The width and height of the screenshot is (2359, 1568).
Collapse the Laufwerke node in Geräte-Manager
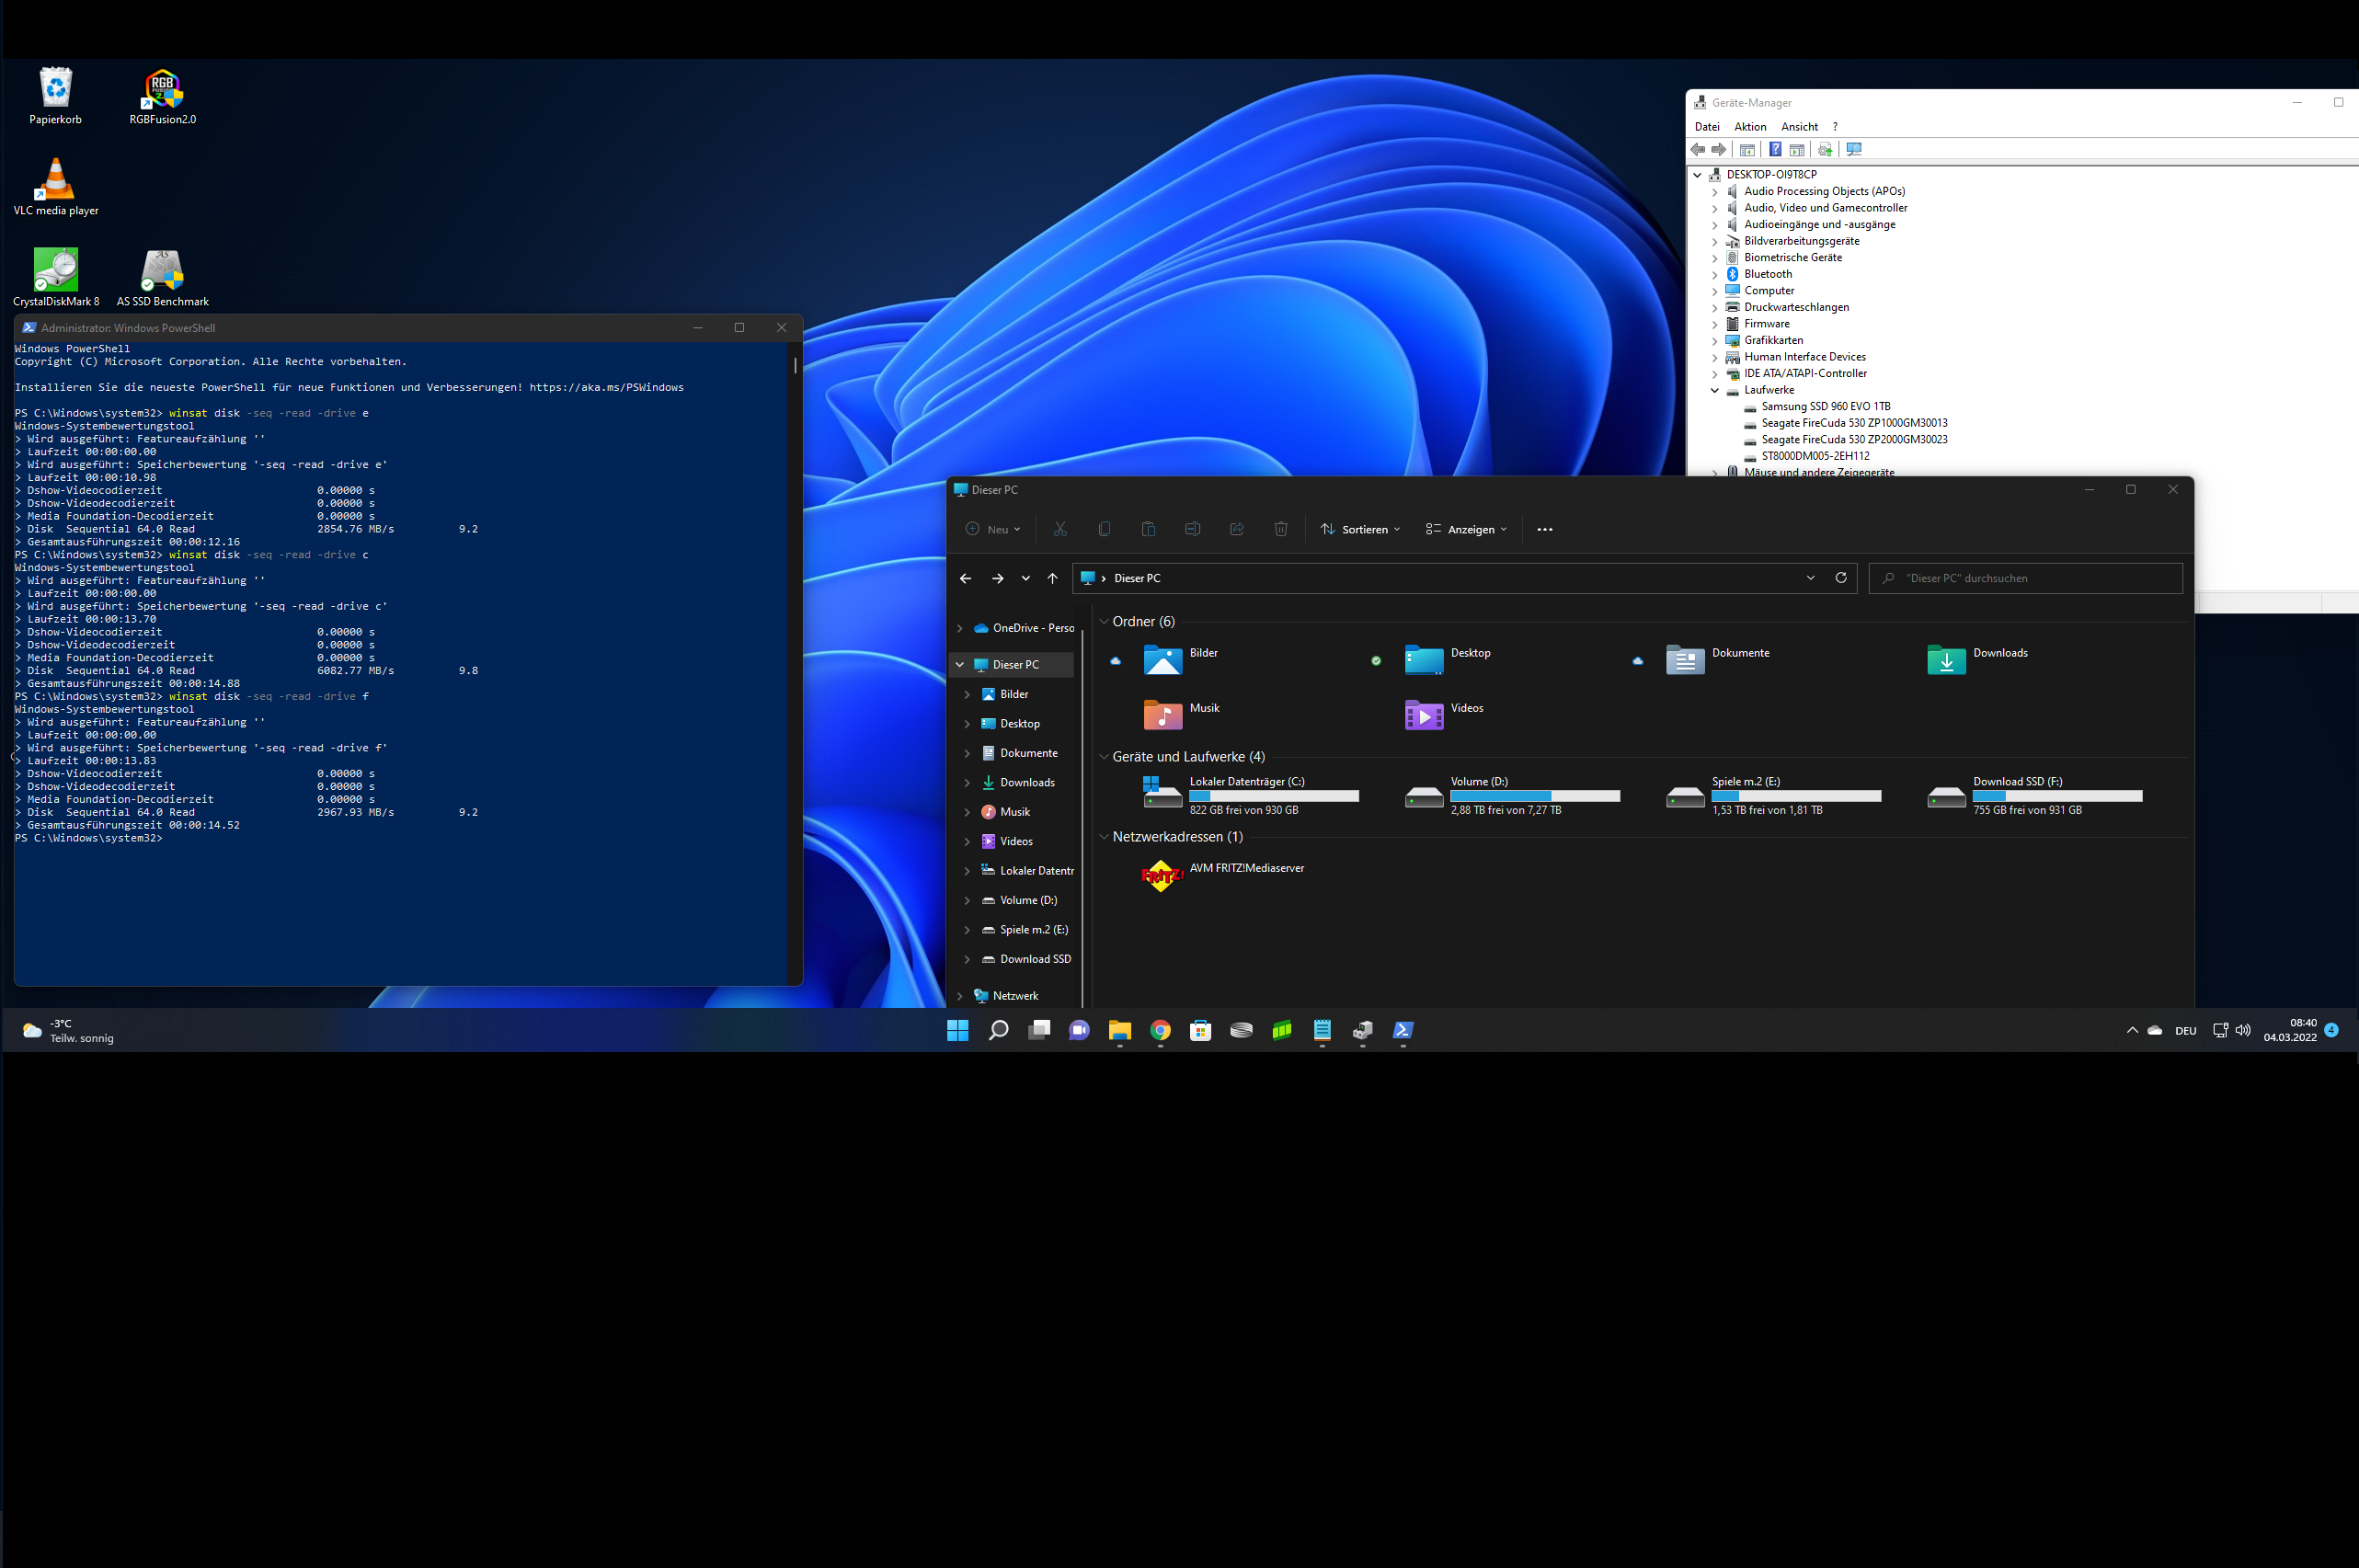tap(1715, 391)
